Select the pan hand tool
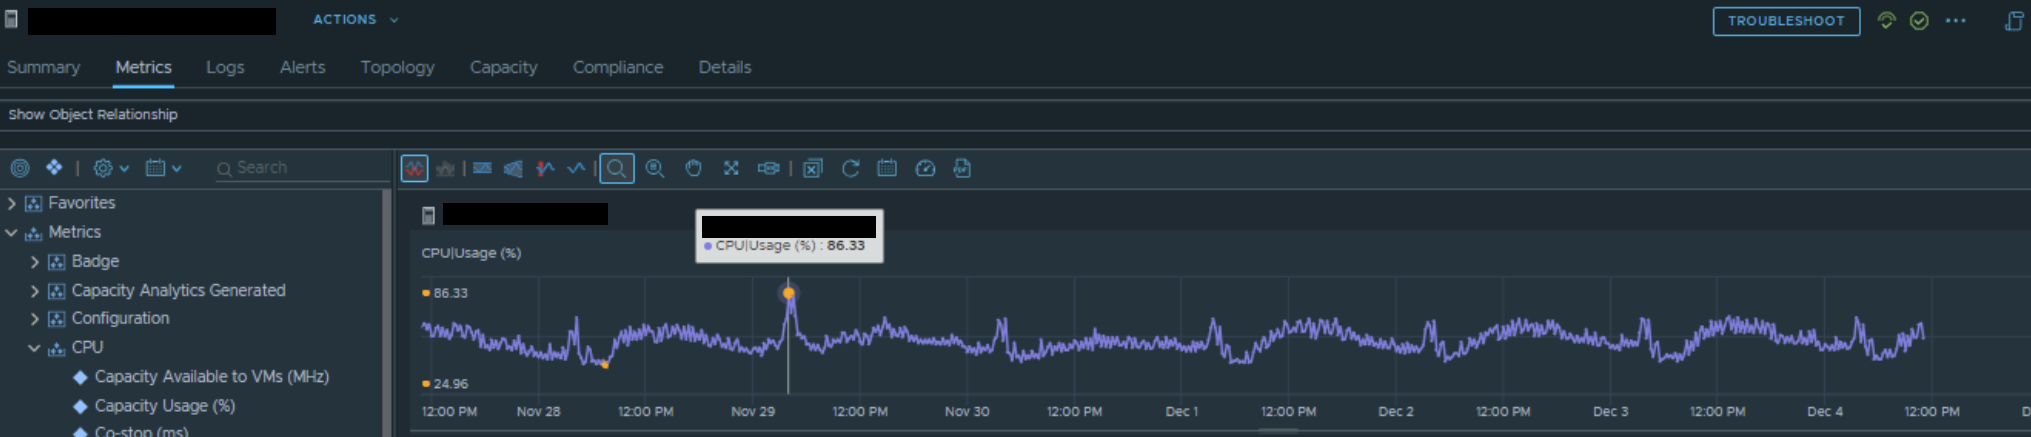The width and height of the screenshot is (2031, 437). (693, 168)
